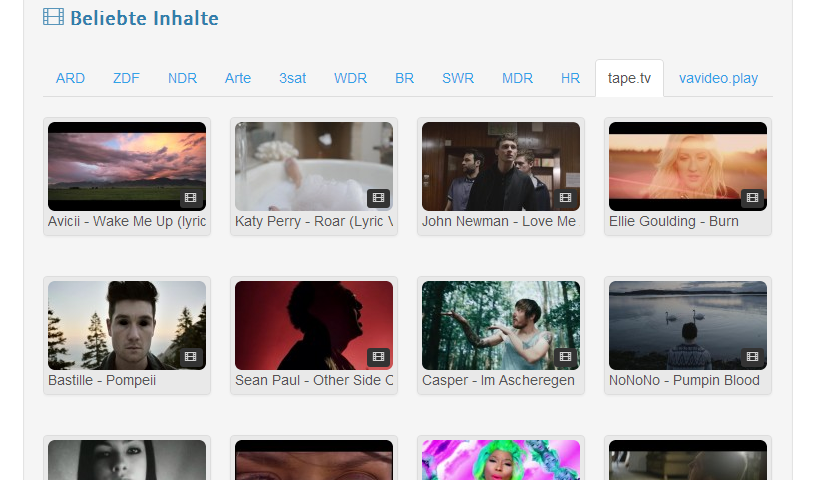Screen dimensions: 817x480
Task: Click film icon on Ellie Goulding thumbnail
Action: 752,198
